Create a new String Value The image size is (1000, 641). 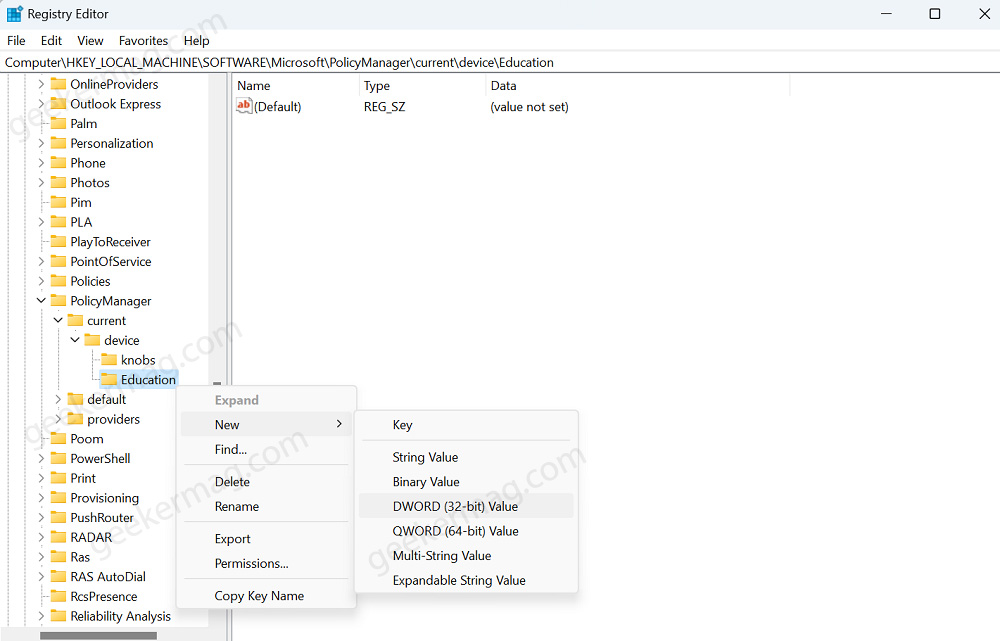pos(466,457)
